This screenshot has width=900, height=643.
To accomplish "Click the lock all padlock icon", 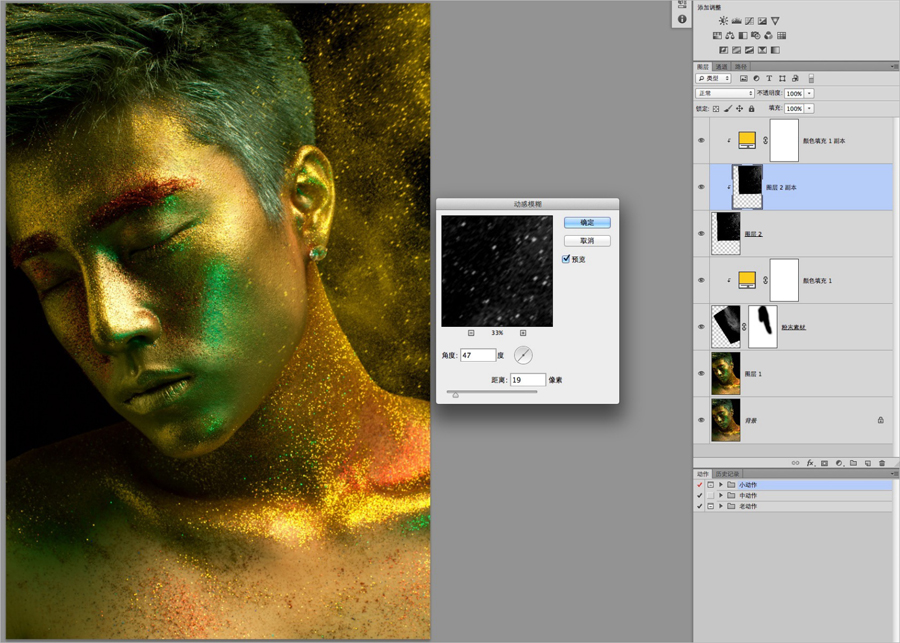I will (x=751, y=109).
